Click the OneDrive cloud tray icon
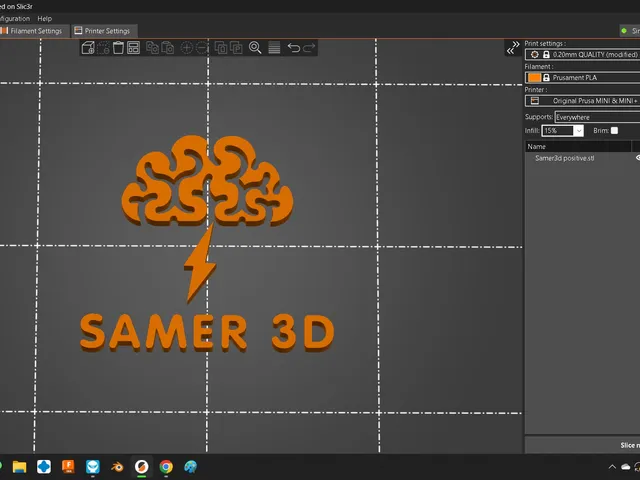The height and width of the screenshot is (480, 640). pyautogui.click(x=626, y=467)
